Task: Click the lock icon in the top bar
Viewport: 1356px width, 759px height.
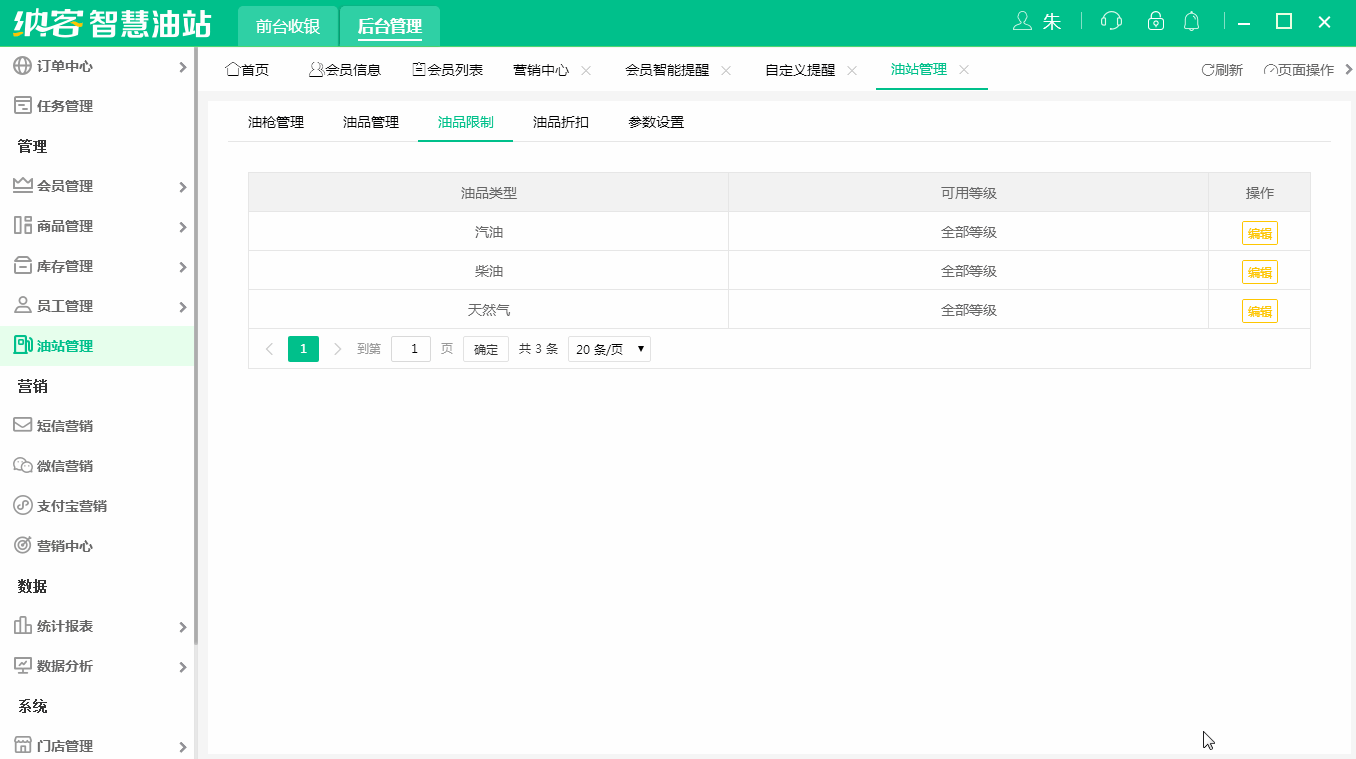Action: (1155, 20)
